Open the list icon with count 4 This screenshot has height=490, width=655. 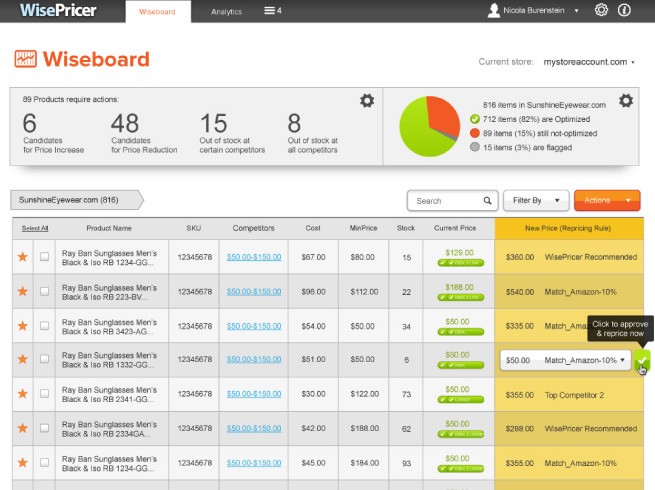(272, 10)
